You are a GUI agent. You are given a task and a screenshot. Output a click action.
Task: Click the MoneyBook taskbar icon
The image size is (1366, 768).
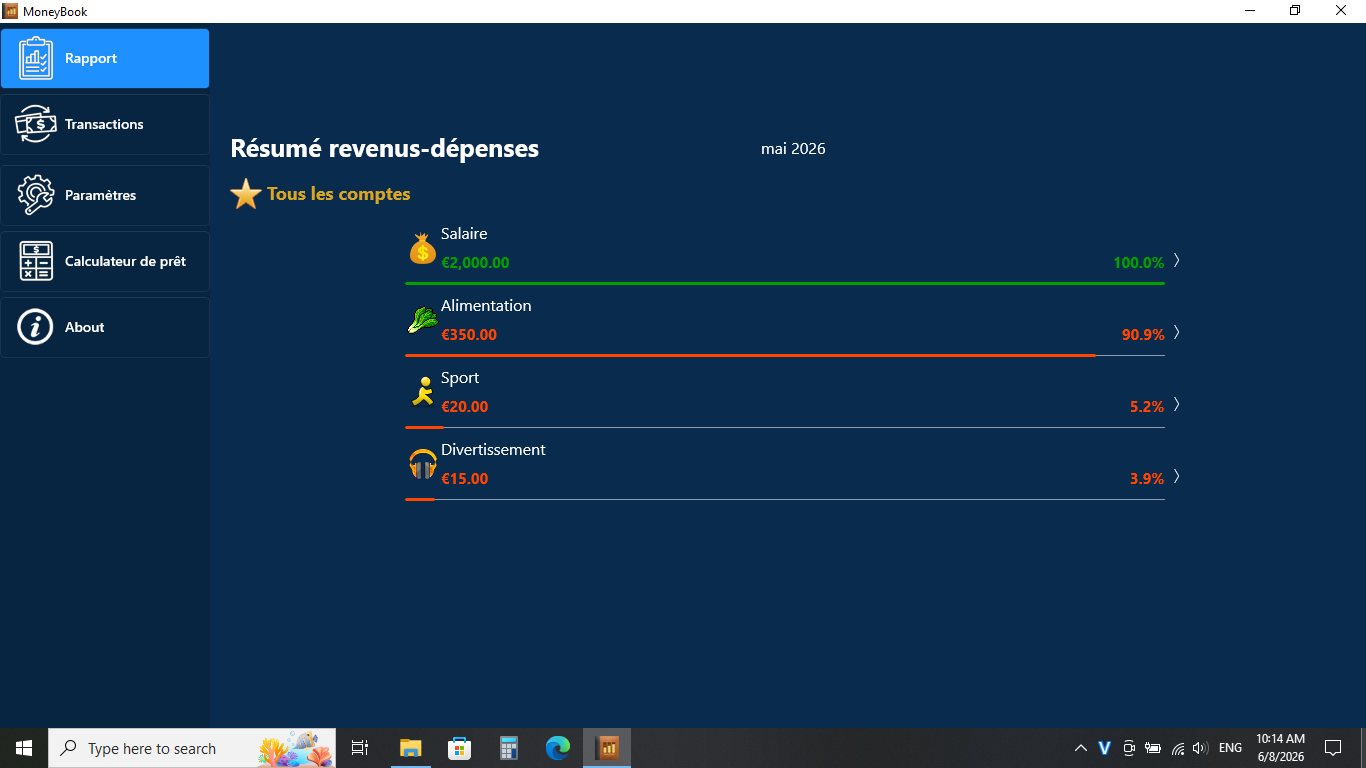[x=607, y=748]
